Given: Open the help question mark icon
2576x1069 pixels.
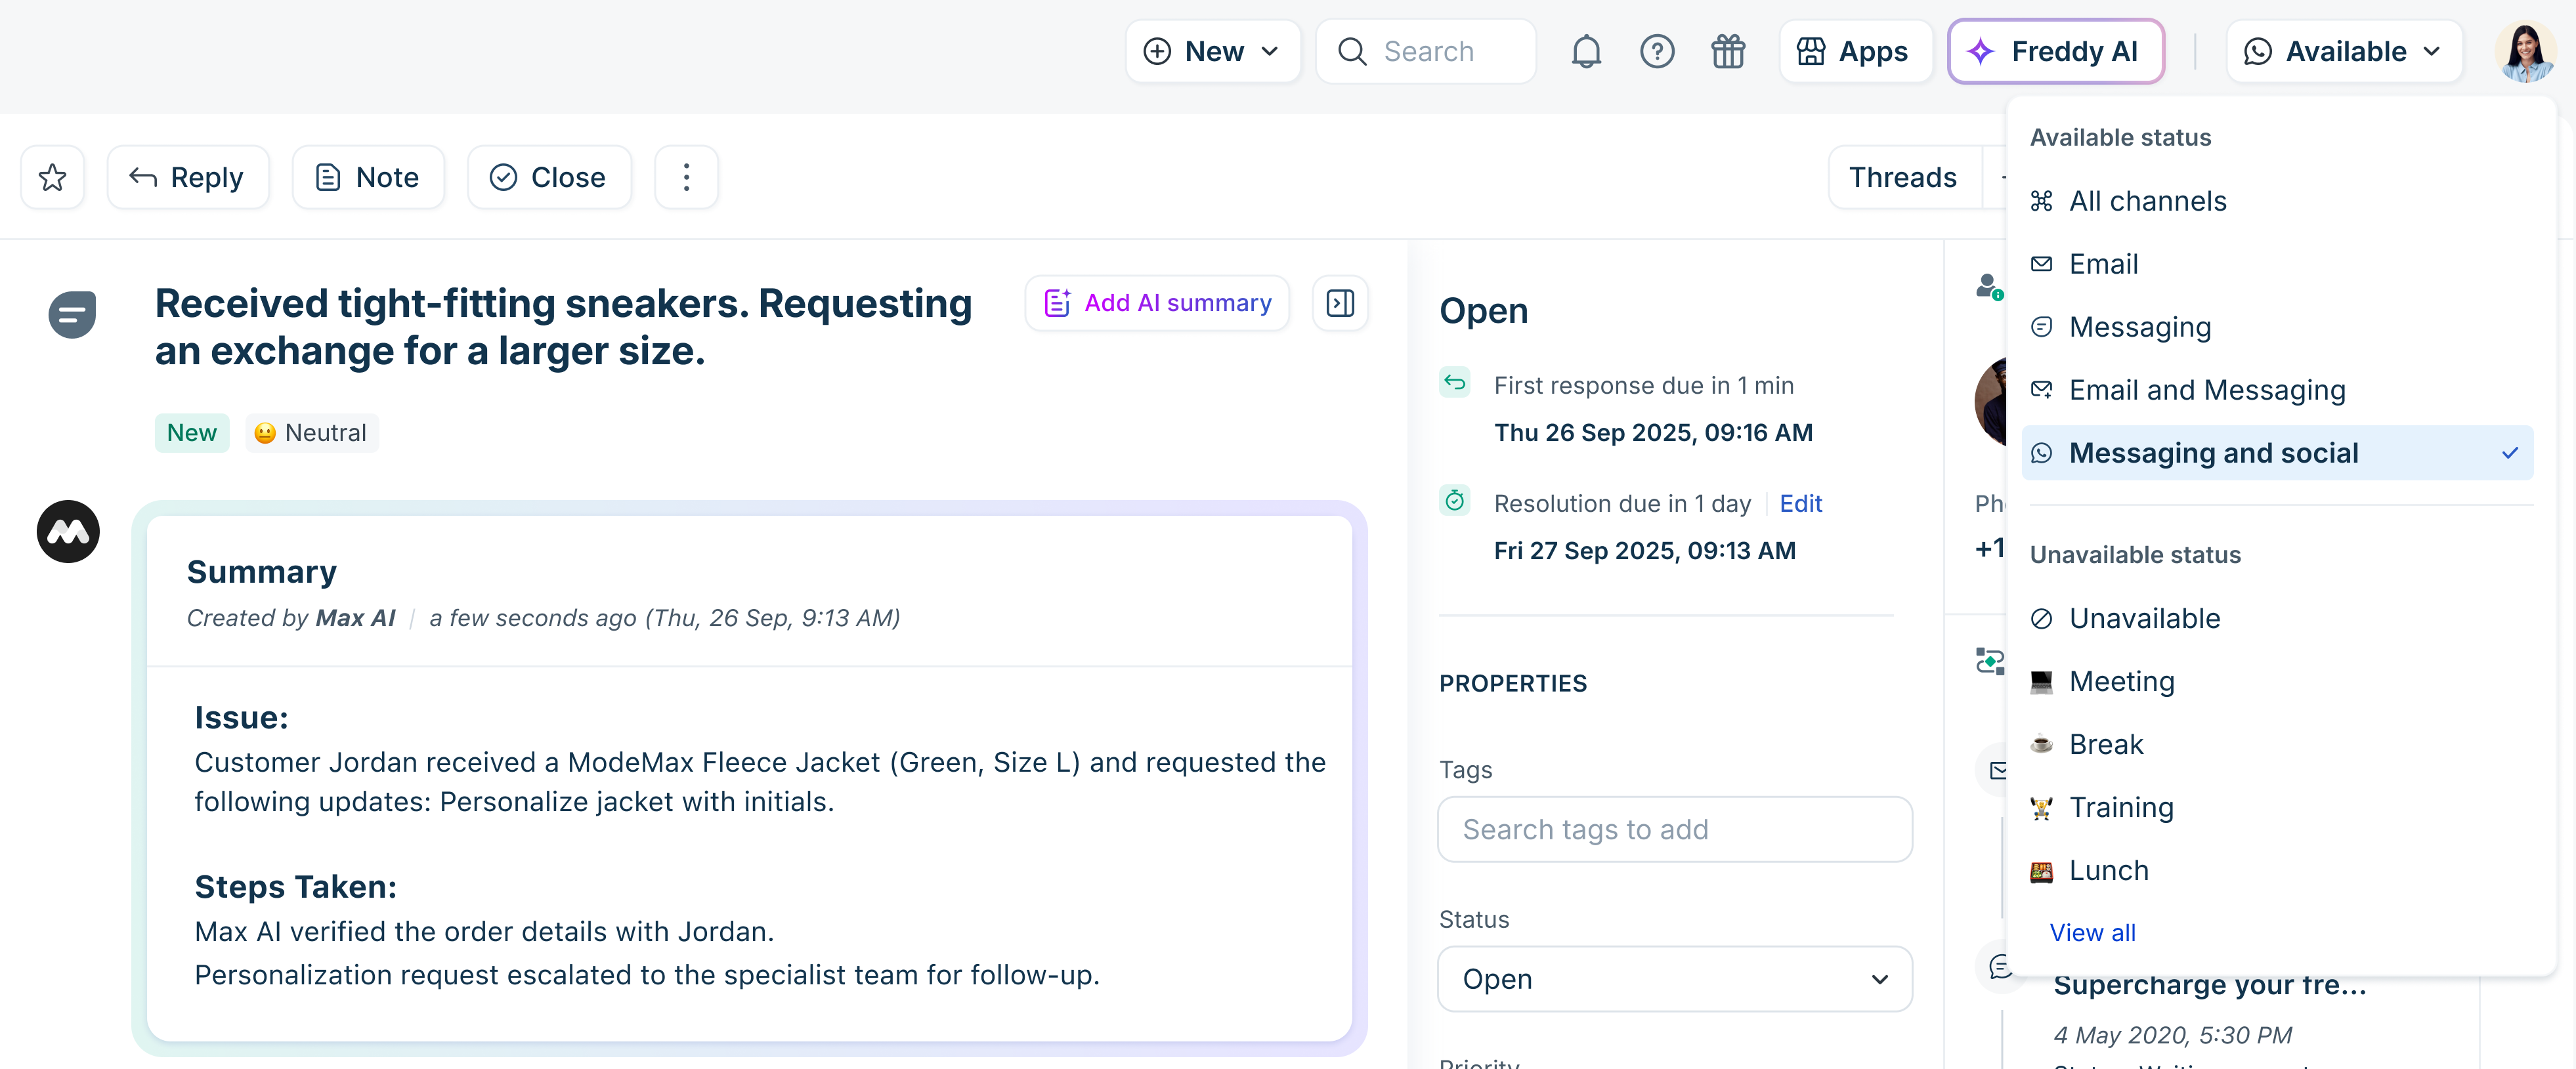Looking at the screenshot, I should [x=1657, y=51].
